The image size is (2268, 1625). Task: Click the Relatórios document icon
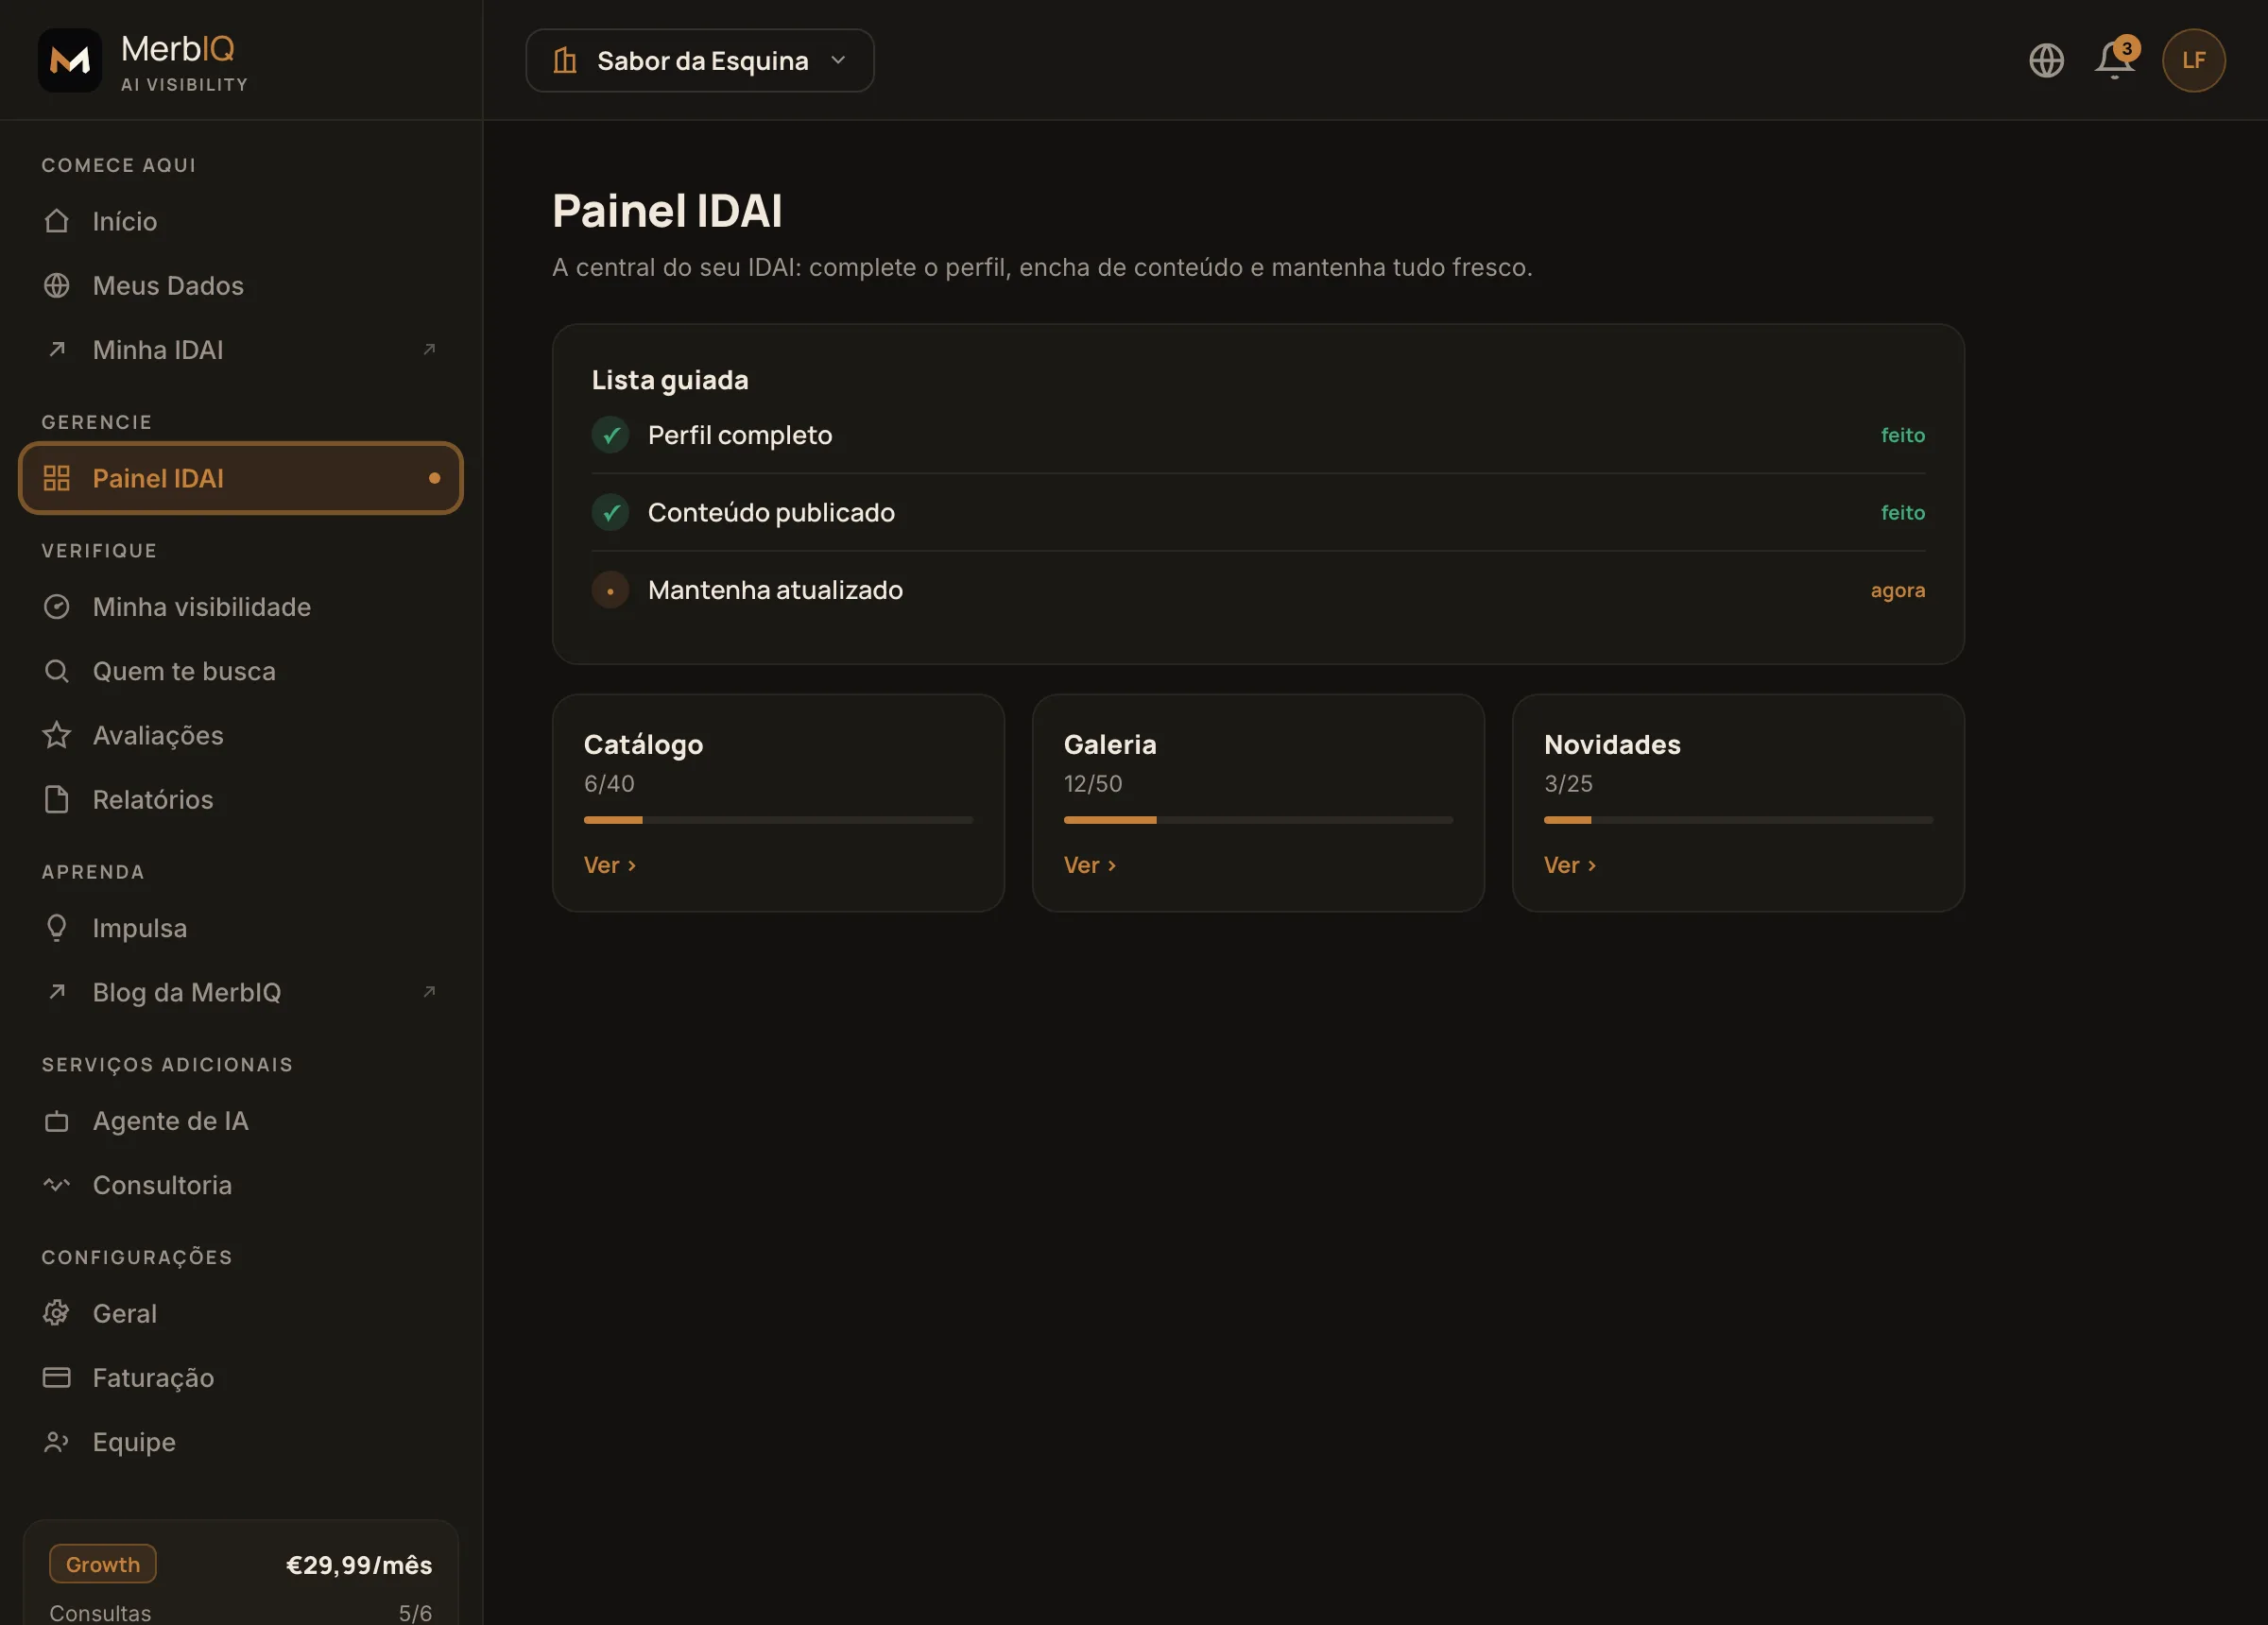click(x=57, y=799)
